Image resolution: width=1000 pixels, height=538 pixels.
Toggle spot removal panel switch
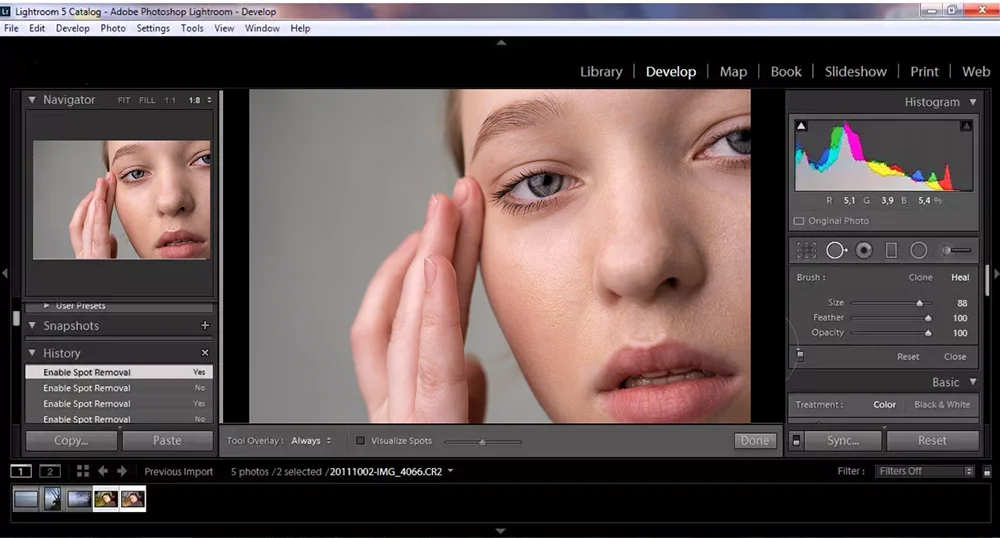coord(800,356)
